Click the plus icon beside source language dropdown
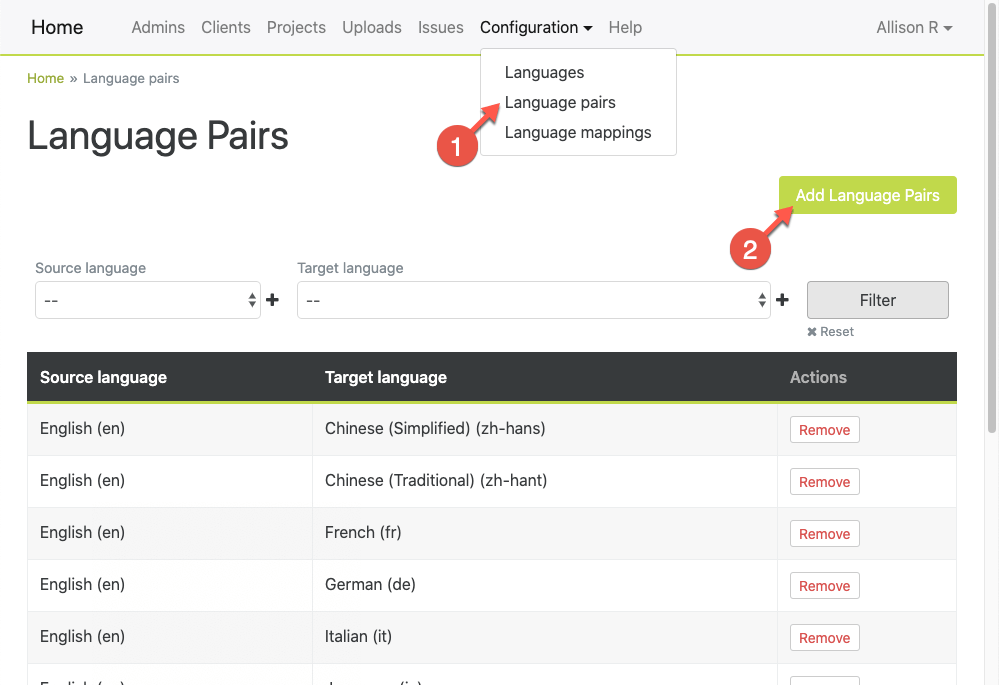 coord(272,299)
